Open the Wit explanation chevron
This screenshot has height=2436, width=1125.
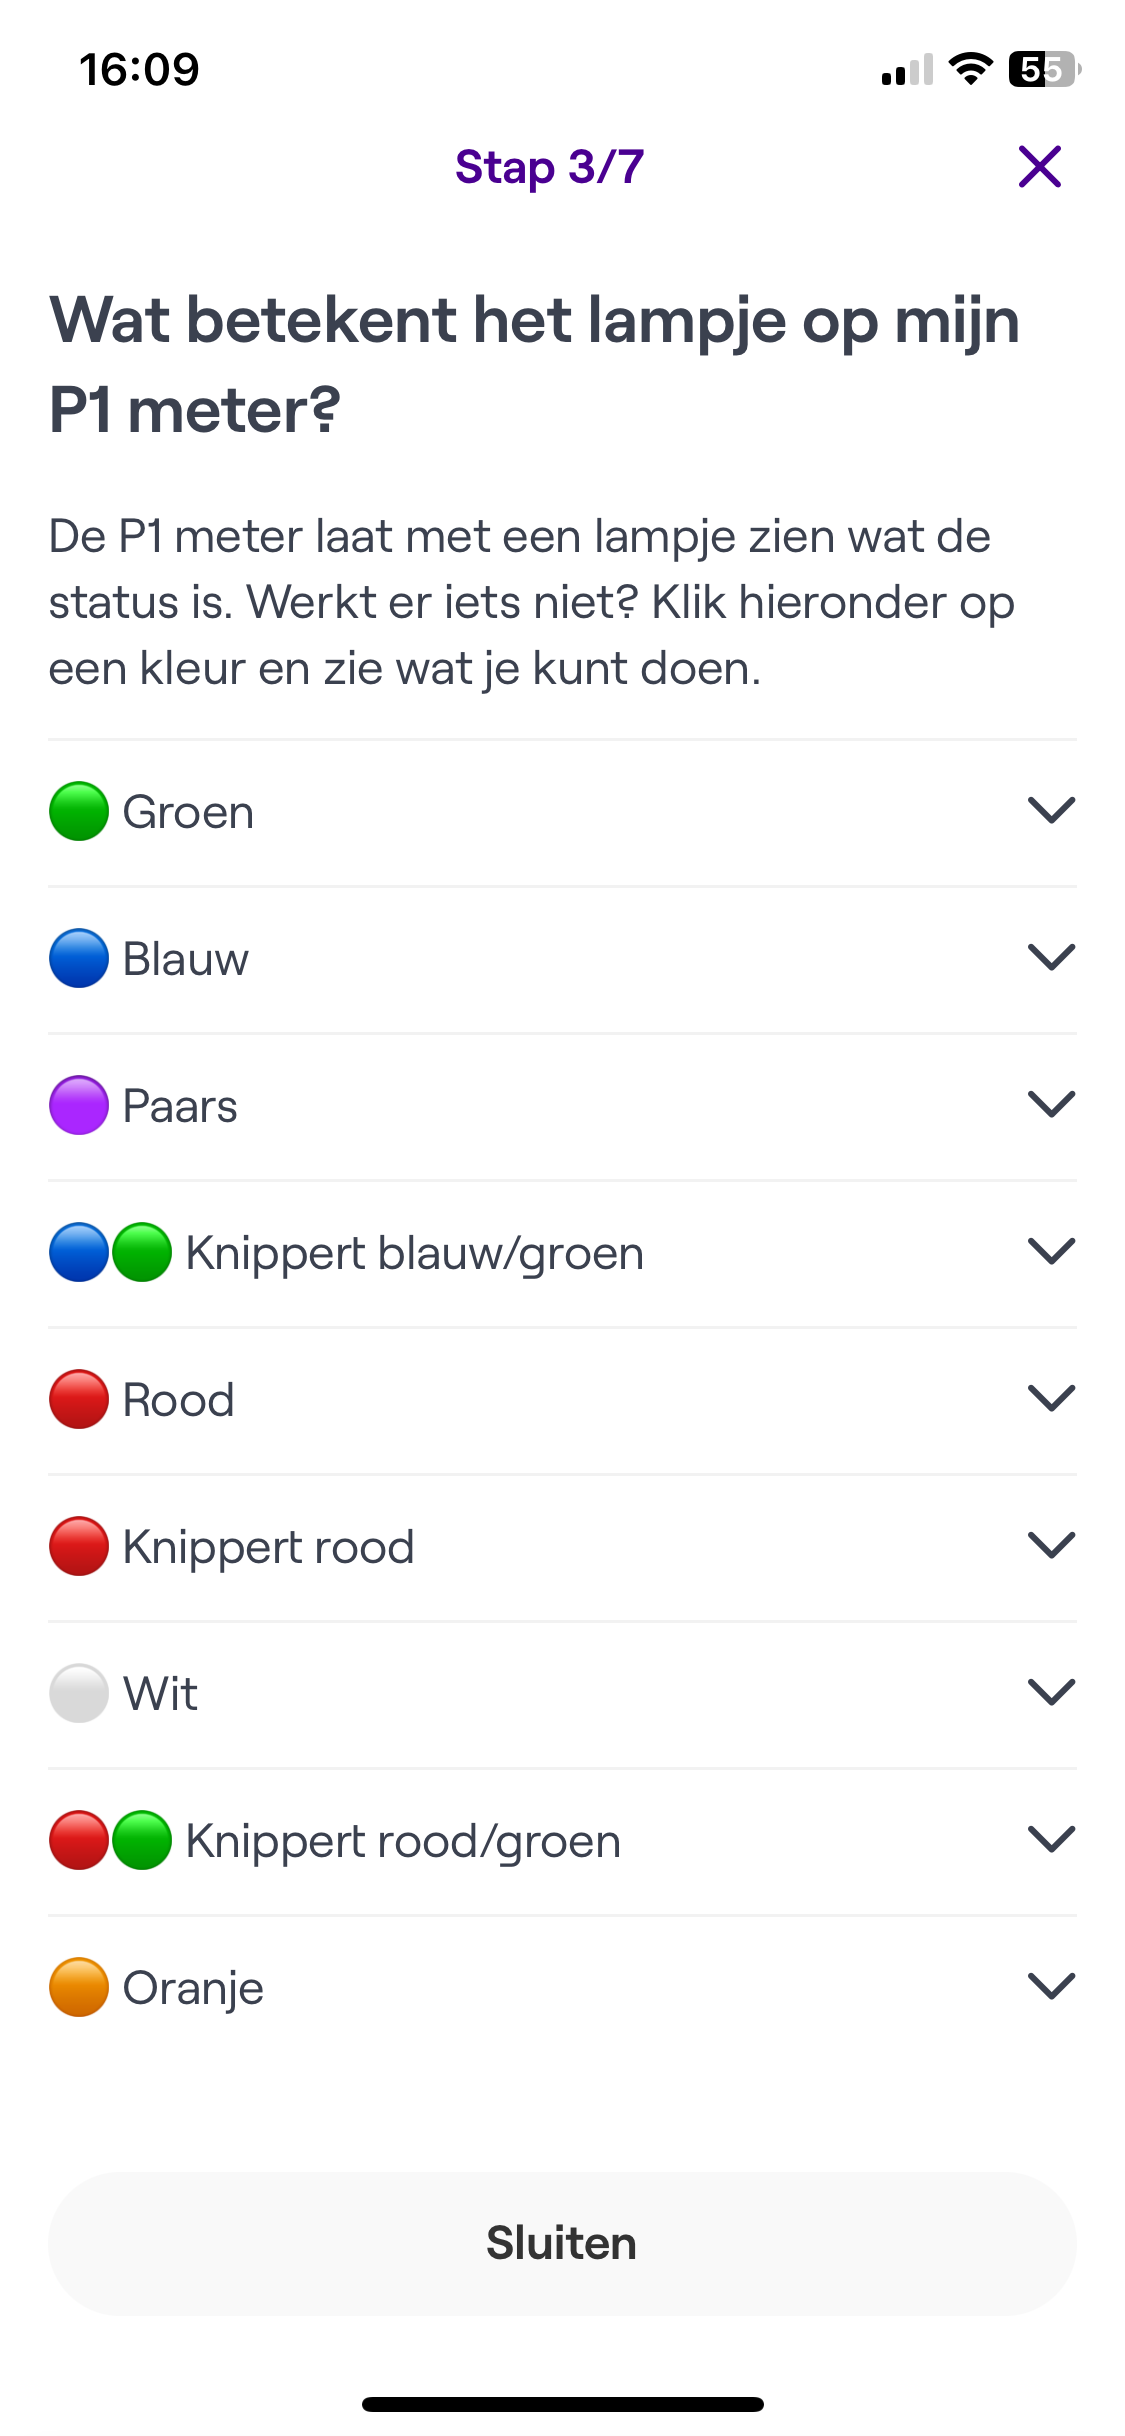pyautogui.click(x=1051, y=1692)
